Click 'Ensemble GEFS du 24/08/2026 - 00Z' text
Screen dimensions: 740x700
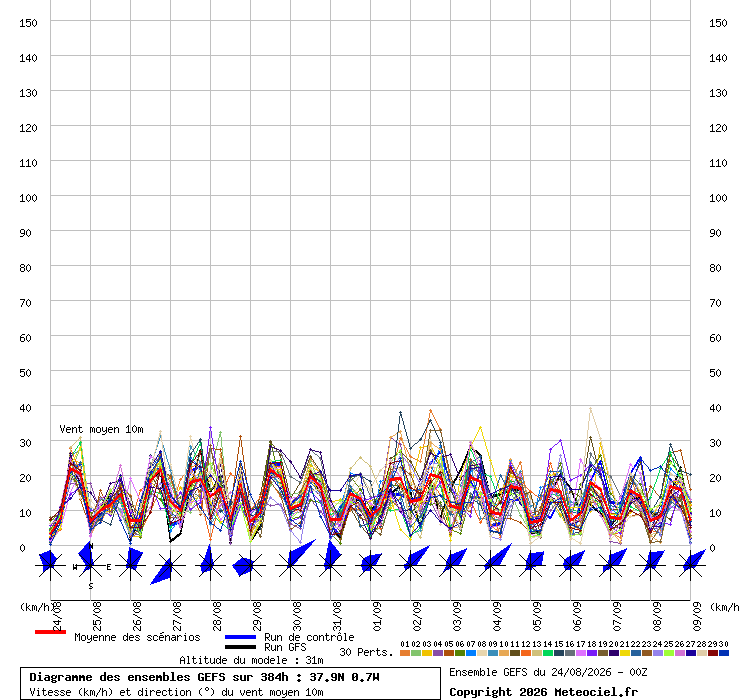[548, 672]
